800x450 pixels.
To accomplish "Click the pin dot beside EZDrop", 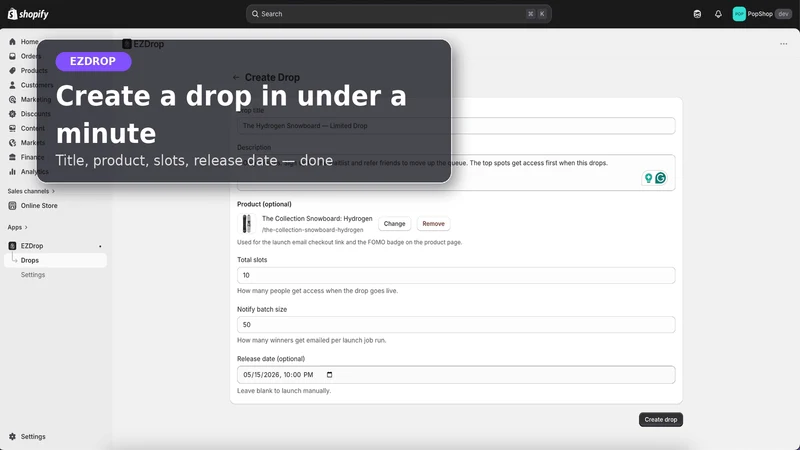I will pos(100,246).
